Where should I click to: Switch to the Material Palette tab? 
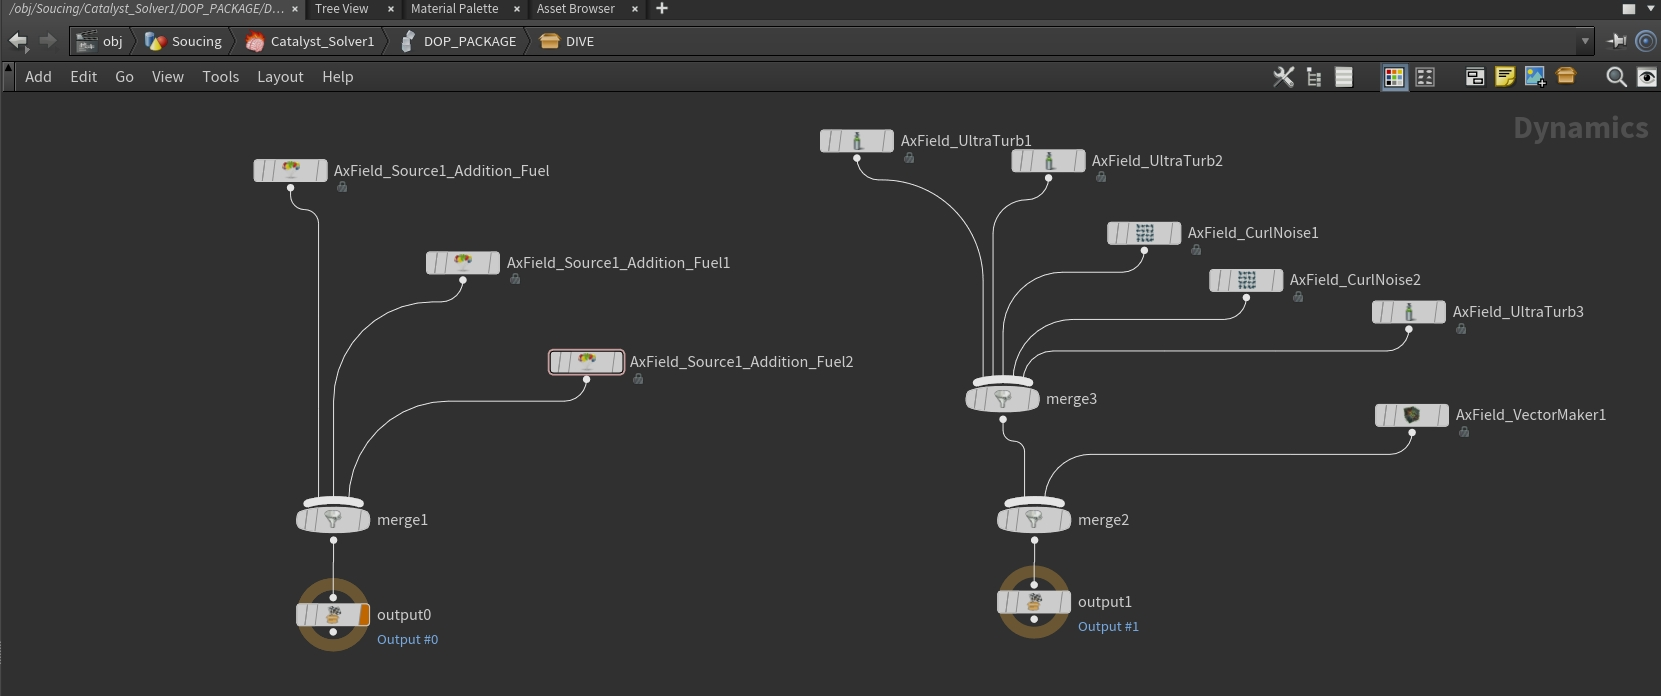coord(454,8)
